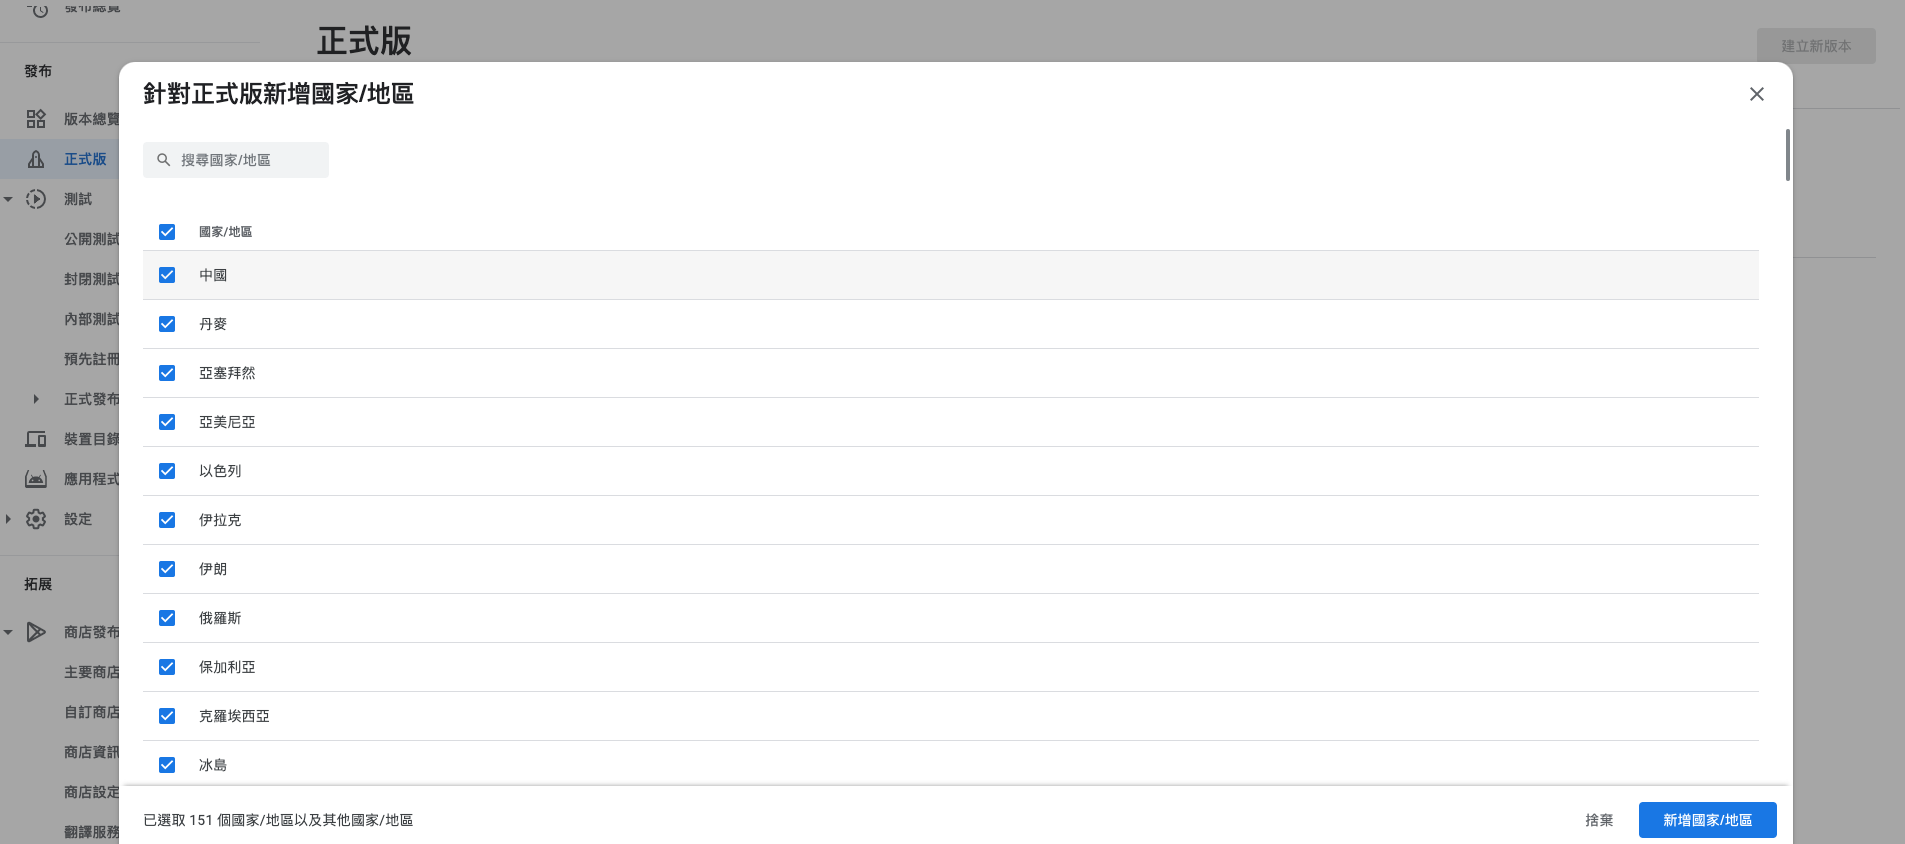
Task: Click the 捨棄 discard button
Action: click(1599, 820)
